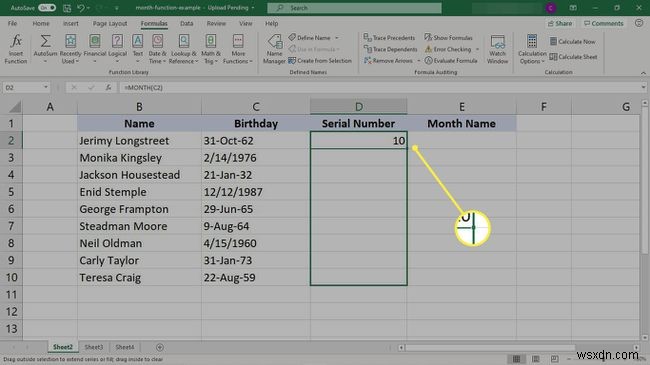Expand the Define Name dropdown arrow

tap(337, 38)
